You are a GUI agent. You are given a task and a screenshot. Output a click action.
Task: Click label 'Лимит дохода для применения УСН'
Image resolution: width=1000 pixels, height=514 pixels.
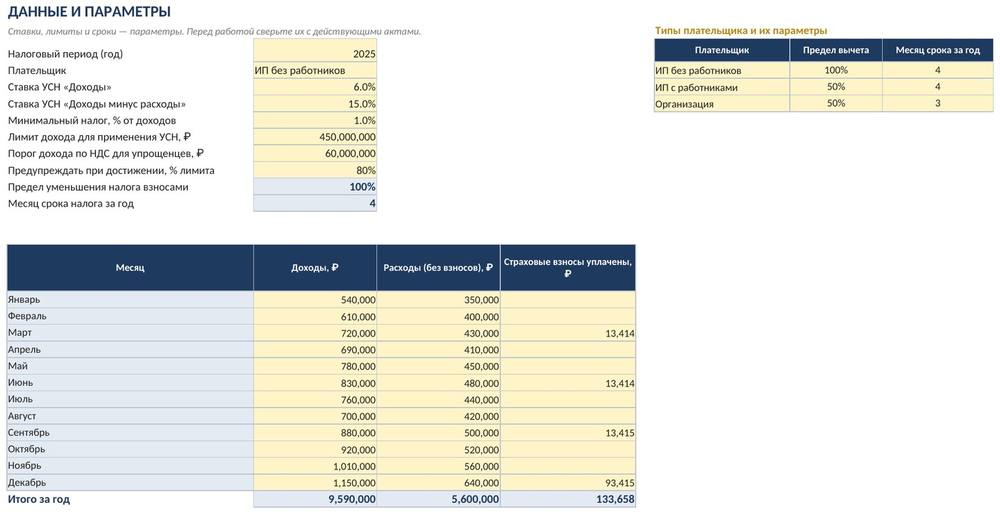coord(99,137)
